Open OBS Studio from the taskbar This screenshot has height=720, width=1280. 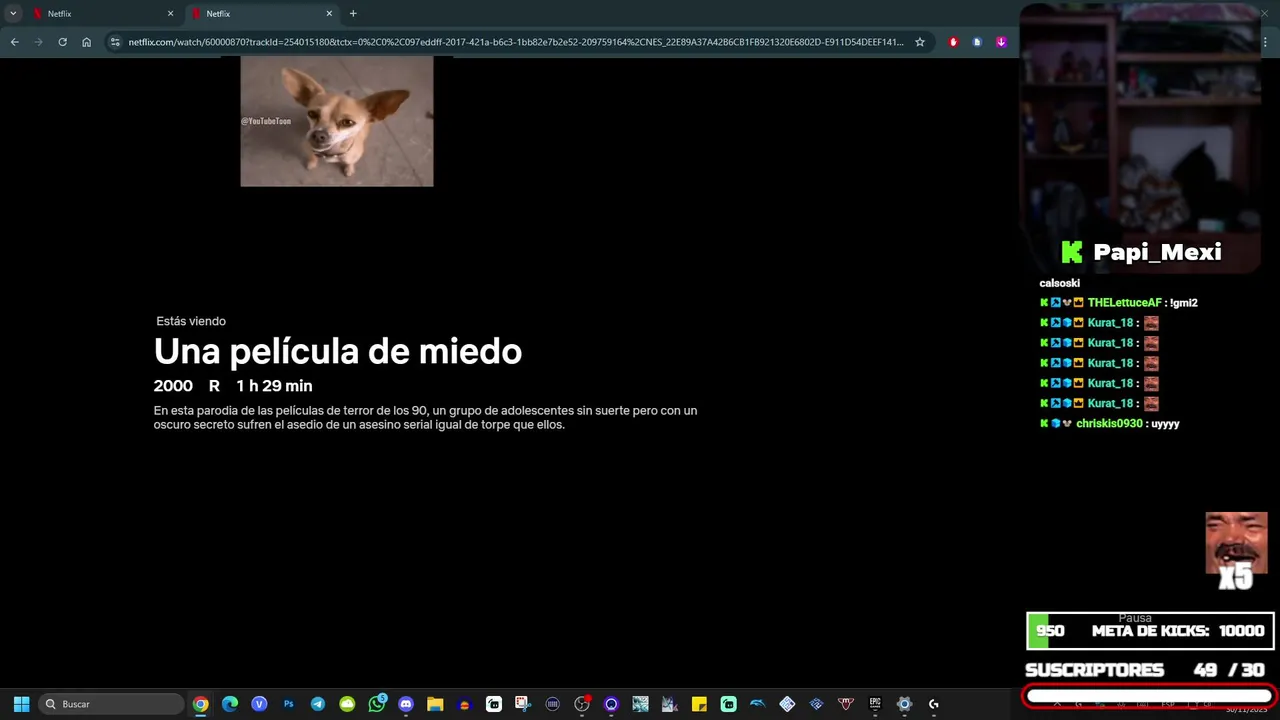(x=582, y=704)
